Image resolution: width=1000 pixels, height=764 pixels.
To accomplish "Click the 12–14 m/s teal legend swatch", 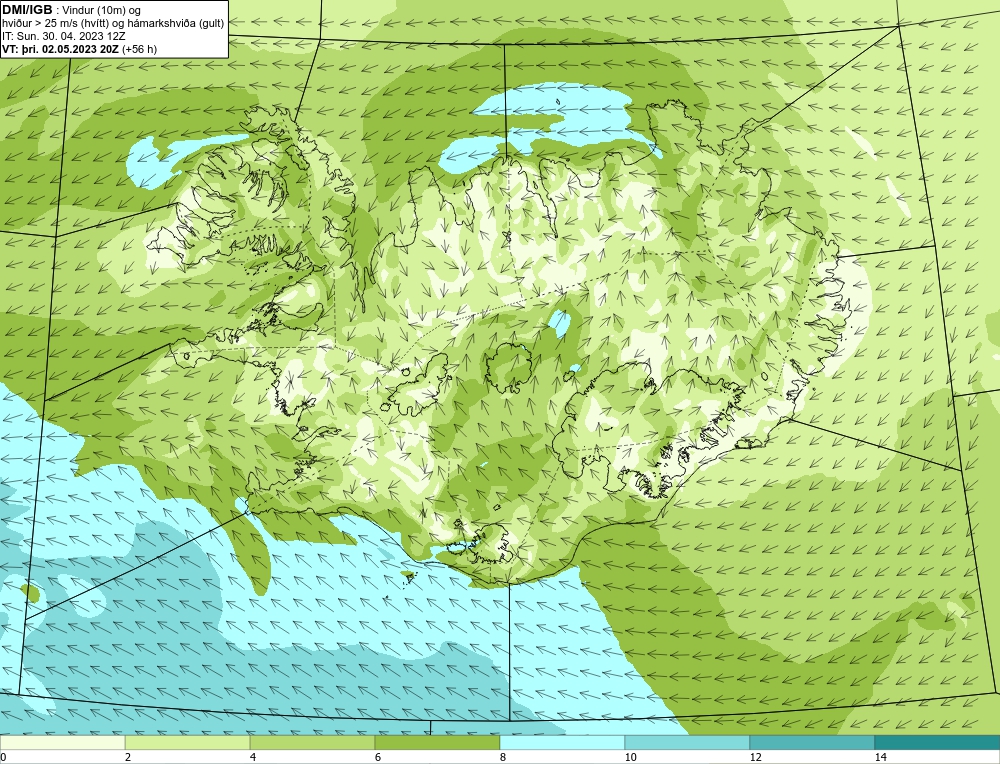I will point(812,743).
